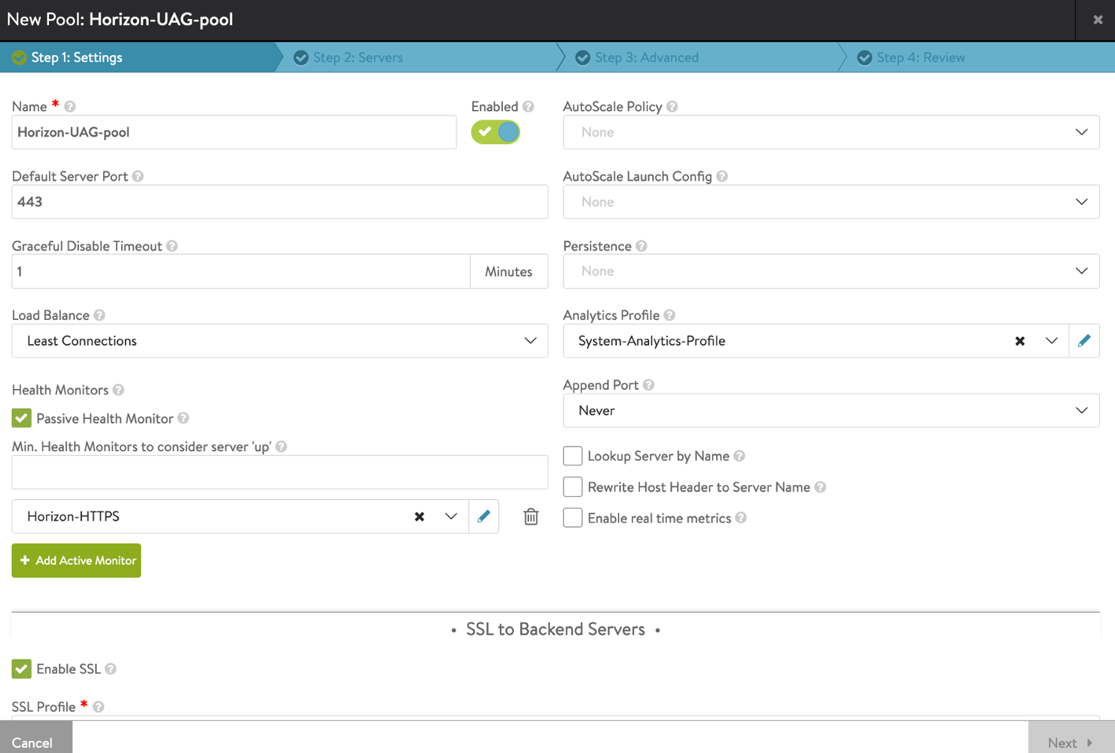Toggle the pool Enabled switch

(496, 132)
